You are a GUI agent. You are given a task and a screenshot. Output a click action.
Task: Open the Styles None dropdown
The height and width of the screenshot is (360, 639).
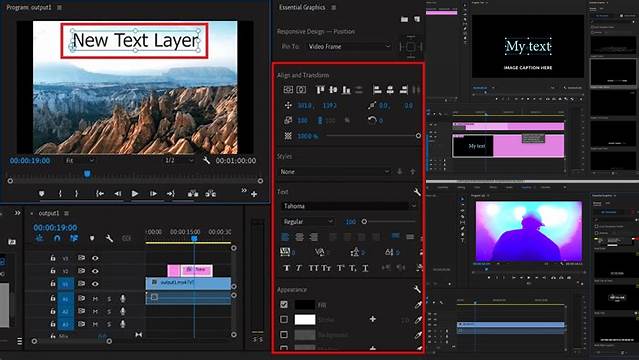[335, 172]
